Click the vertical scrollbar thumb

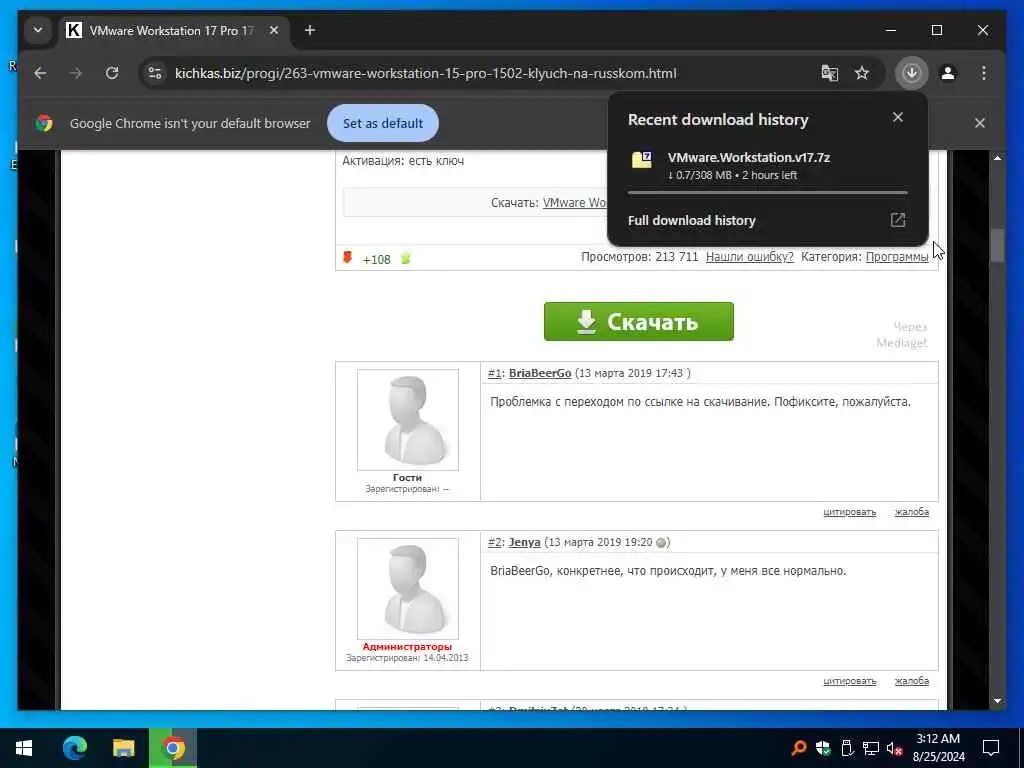click(997, 245)
